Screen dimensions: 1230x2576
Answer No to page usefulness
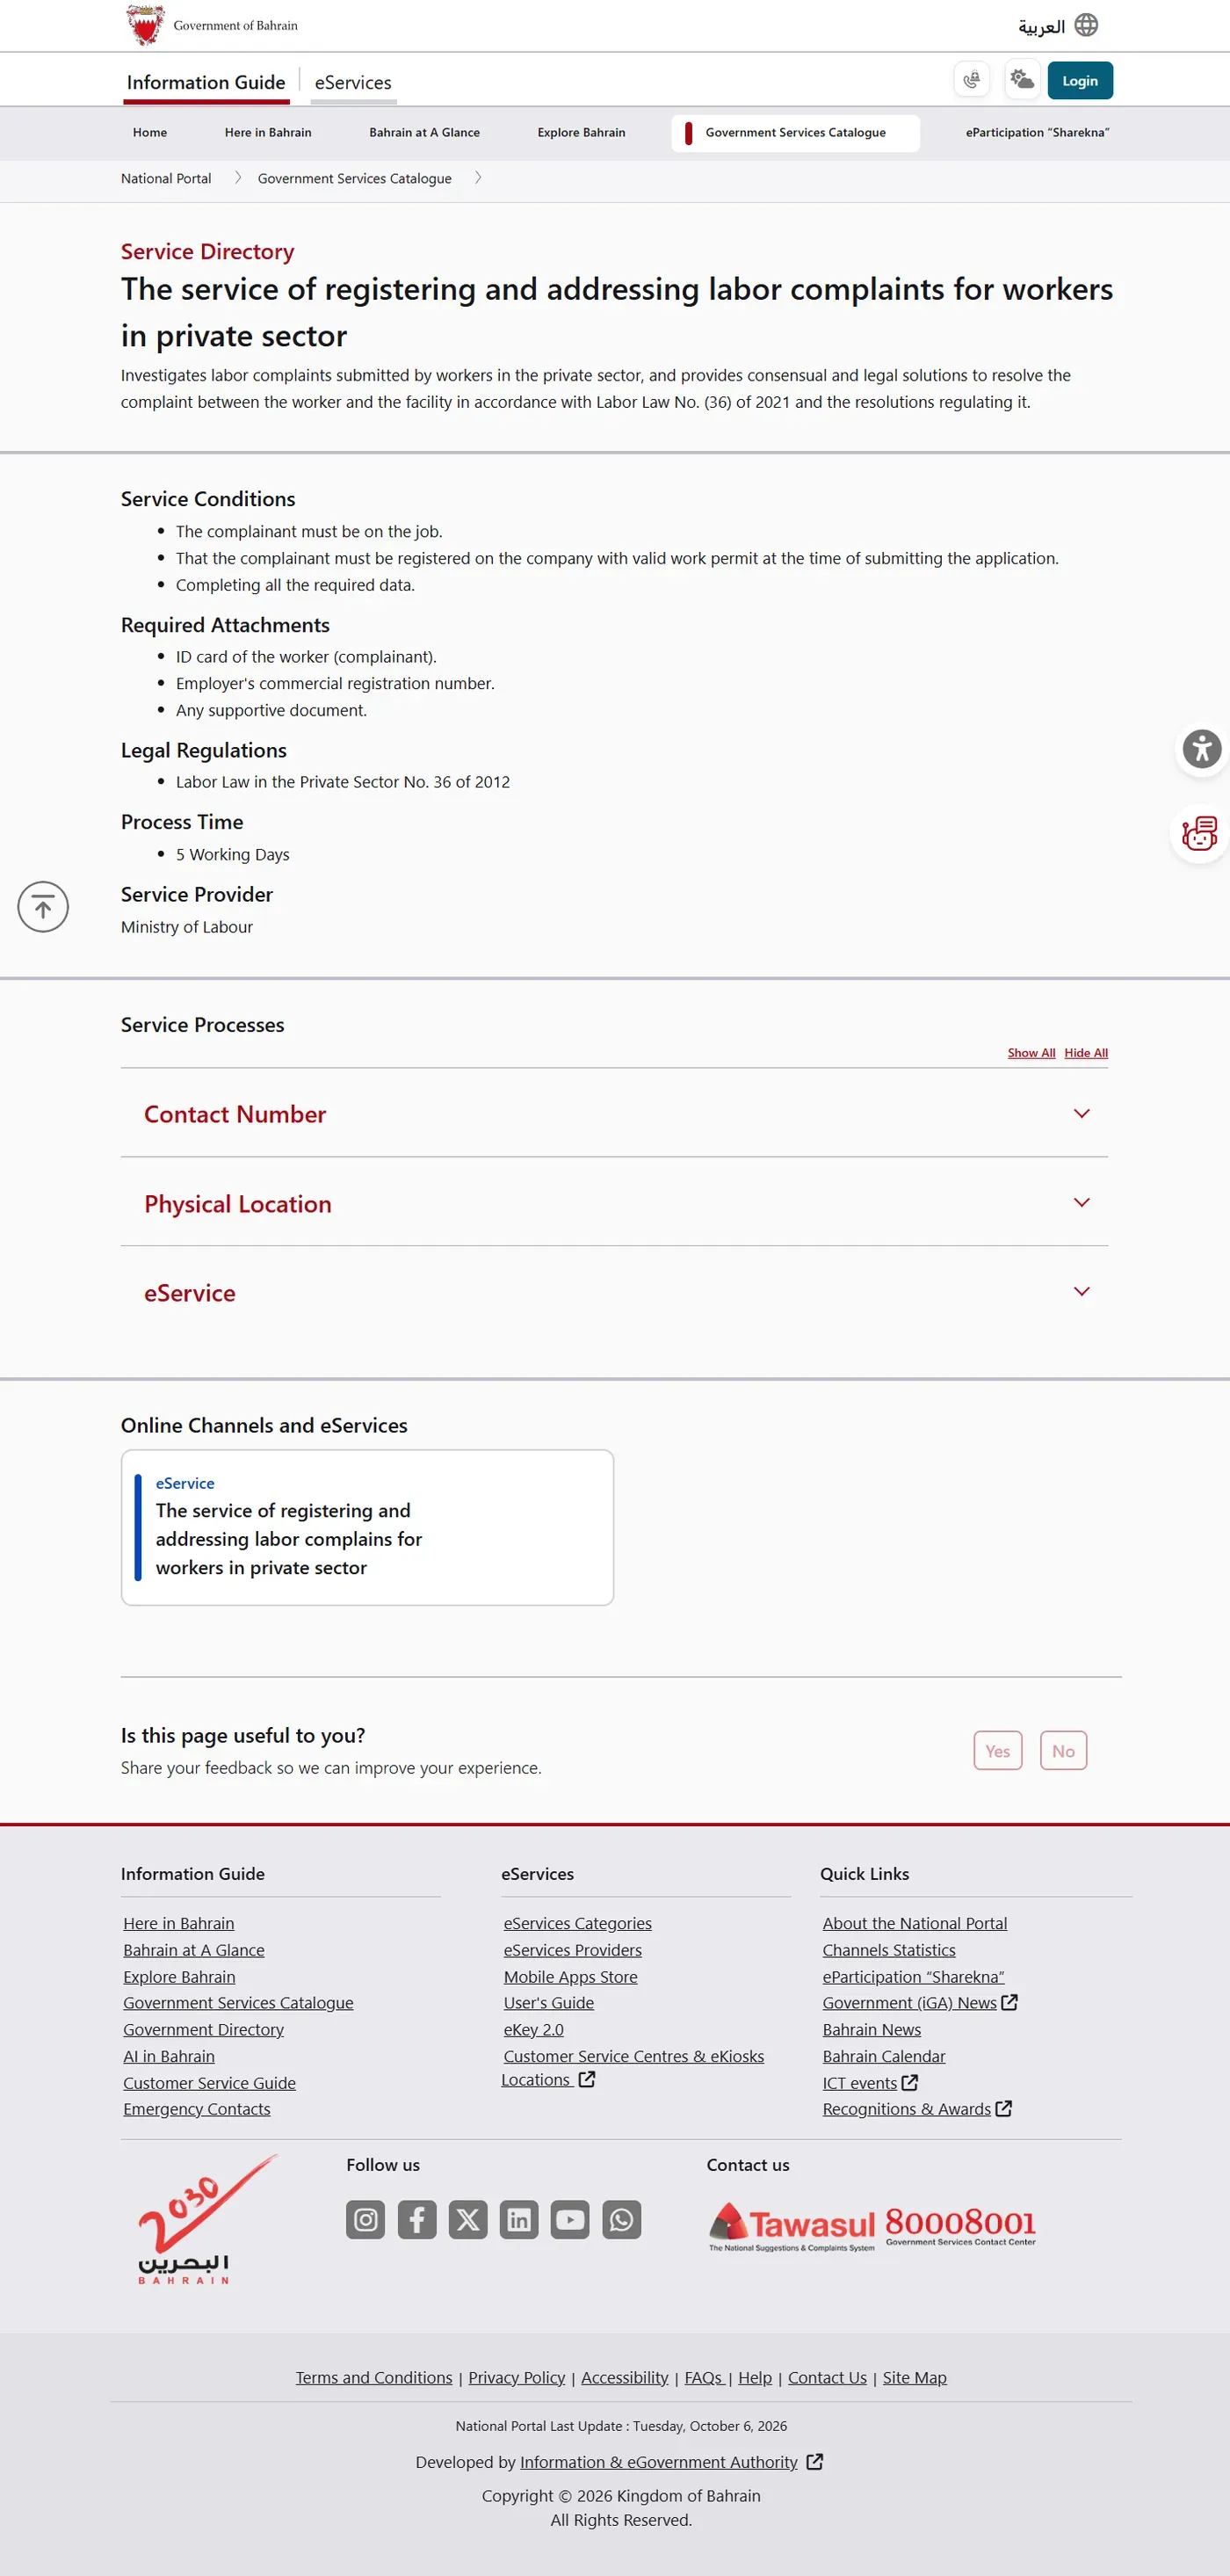[x=1063, y=1750]
